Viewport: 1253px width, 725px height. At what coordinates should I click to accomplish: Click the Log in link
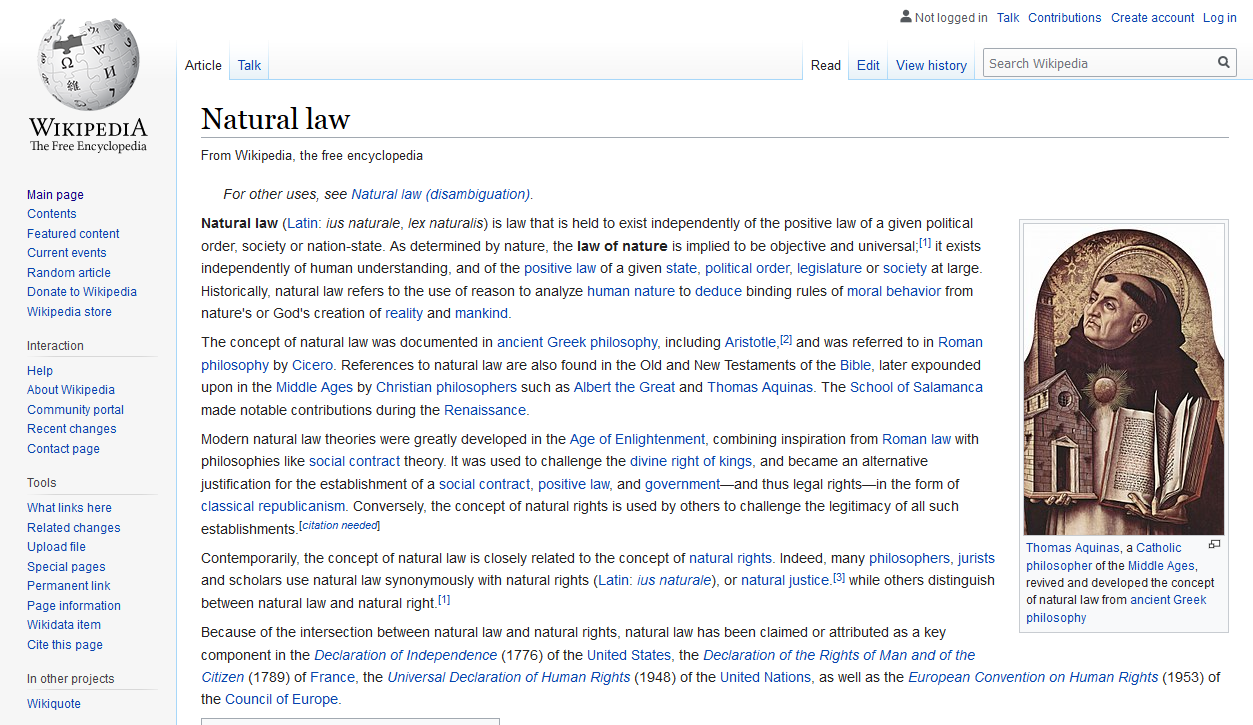pos(1220,17)
